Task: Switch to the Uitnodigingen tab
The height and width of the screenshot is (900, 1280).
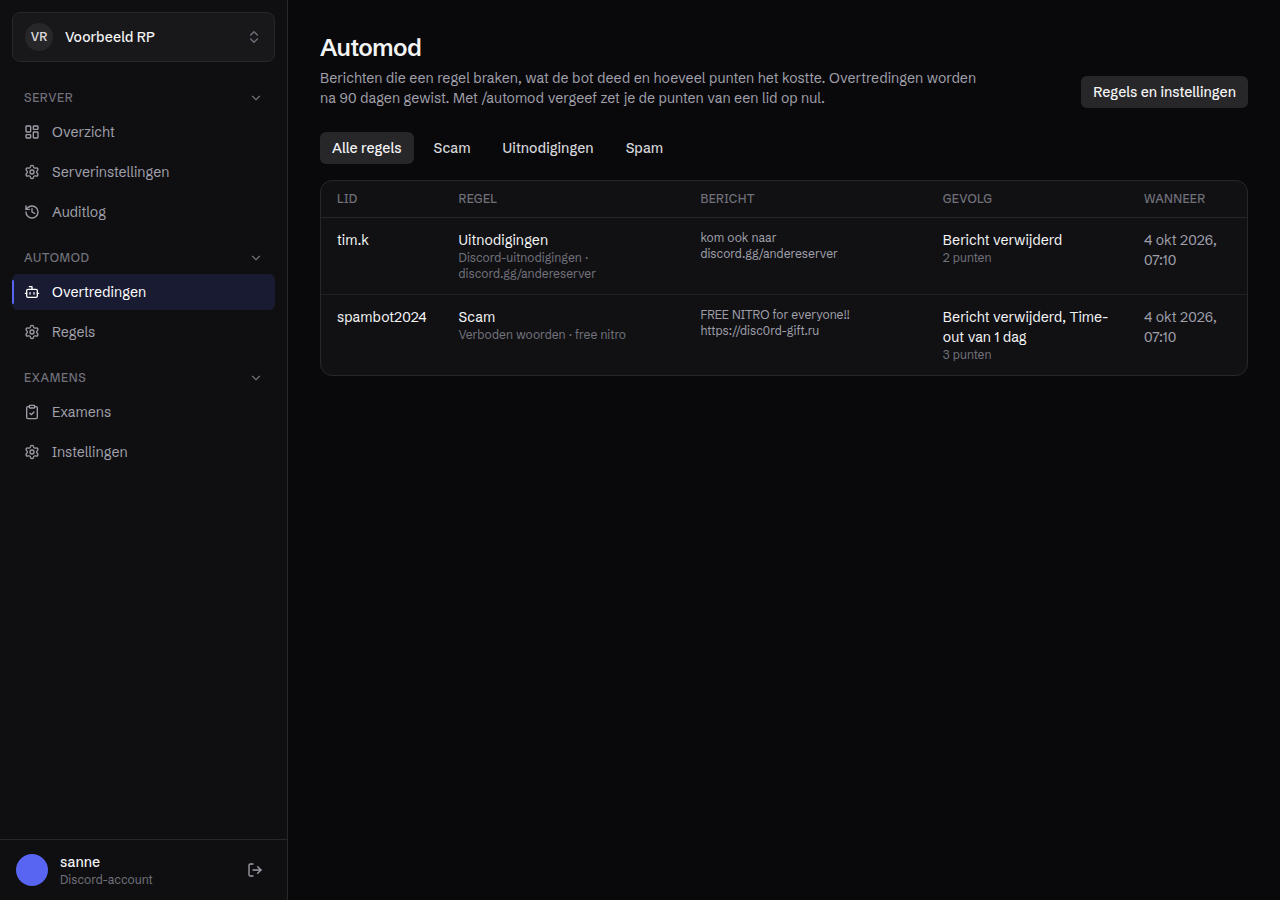Action: [x=548, y=148]
